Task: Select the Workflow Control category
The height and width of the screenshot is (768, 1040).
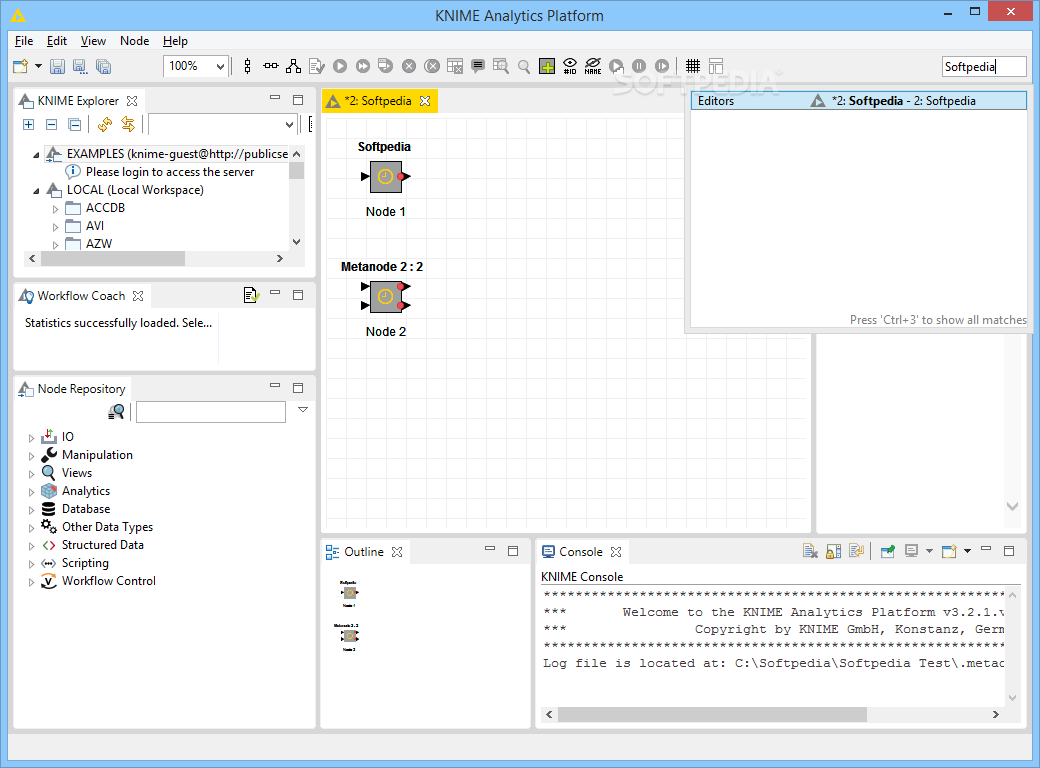Action: (109, 581)
